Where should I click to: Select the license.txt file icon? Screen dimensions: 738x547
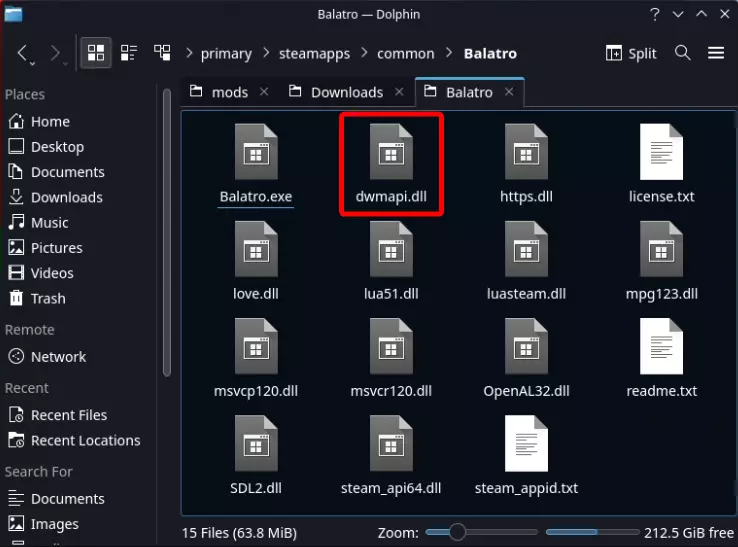click(661, 152)
